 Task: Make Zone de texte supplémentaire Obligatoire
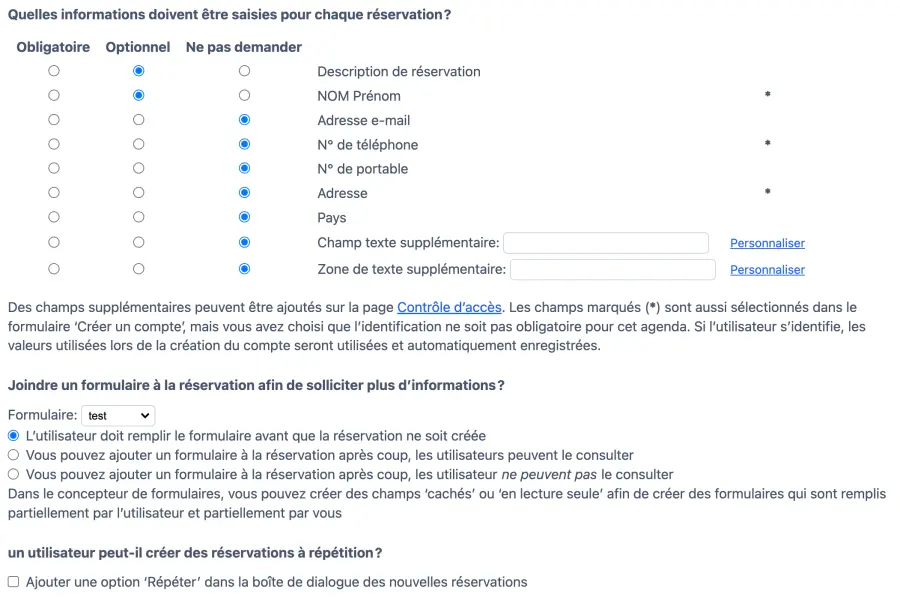(x=54, y=269)
